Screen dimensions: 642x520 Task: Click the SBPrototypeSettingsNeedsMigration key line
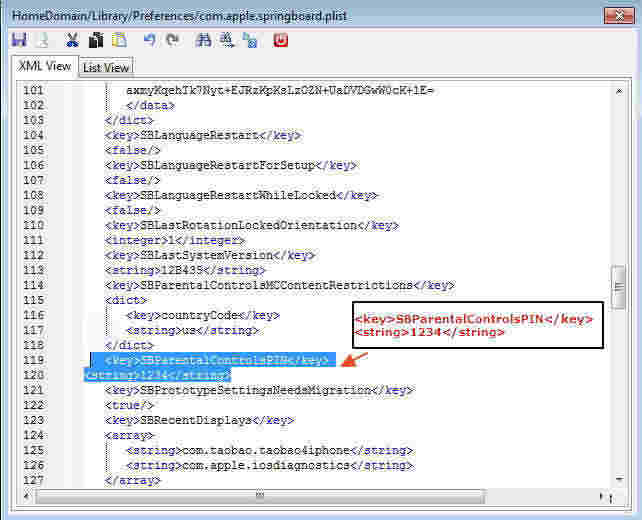[260, 390]
